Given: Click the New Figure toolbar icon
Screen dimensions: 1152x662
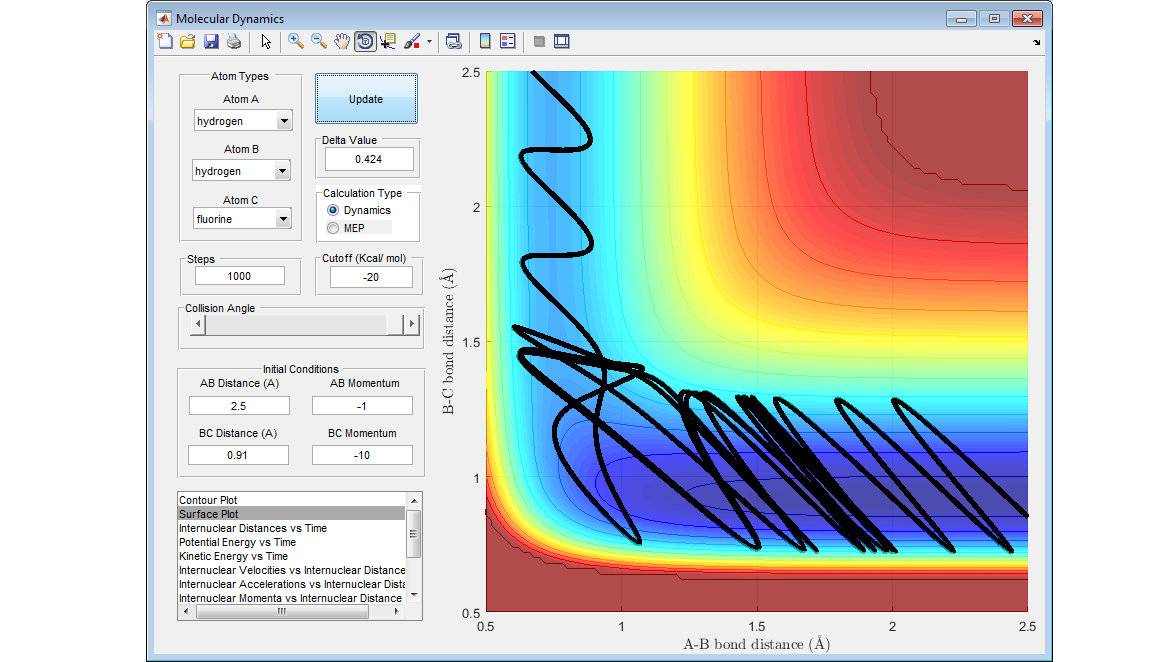Looking at the screenshot, I should 165,41.
